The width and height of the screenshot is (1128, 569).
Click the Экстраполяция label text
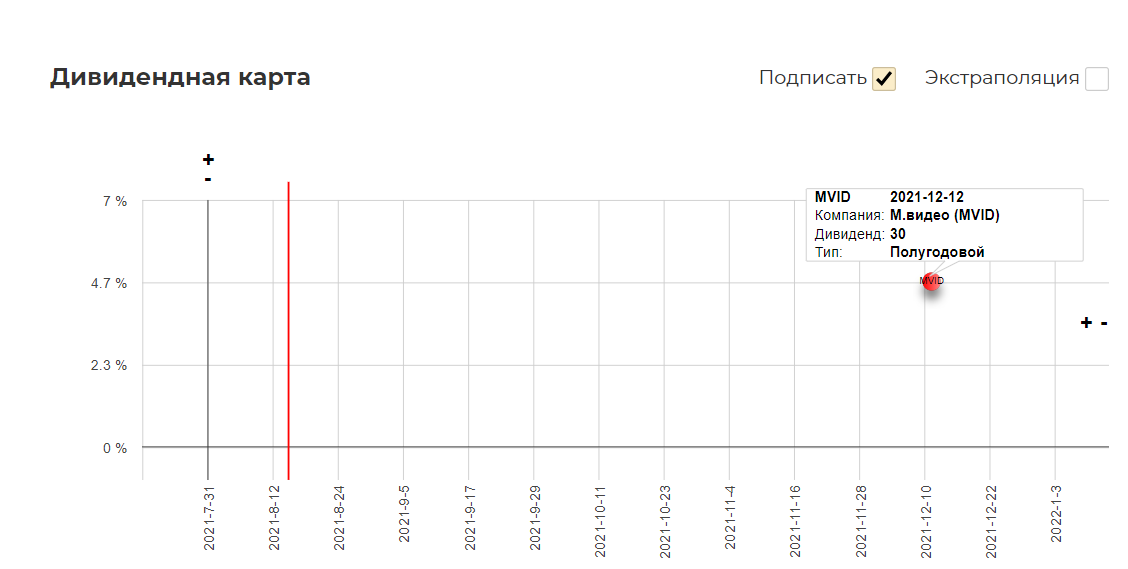(x=1001, y=78)
